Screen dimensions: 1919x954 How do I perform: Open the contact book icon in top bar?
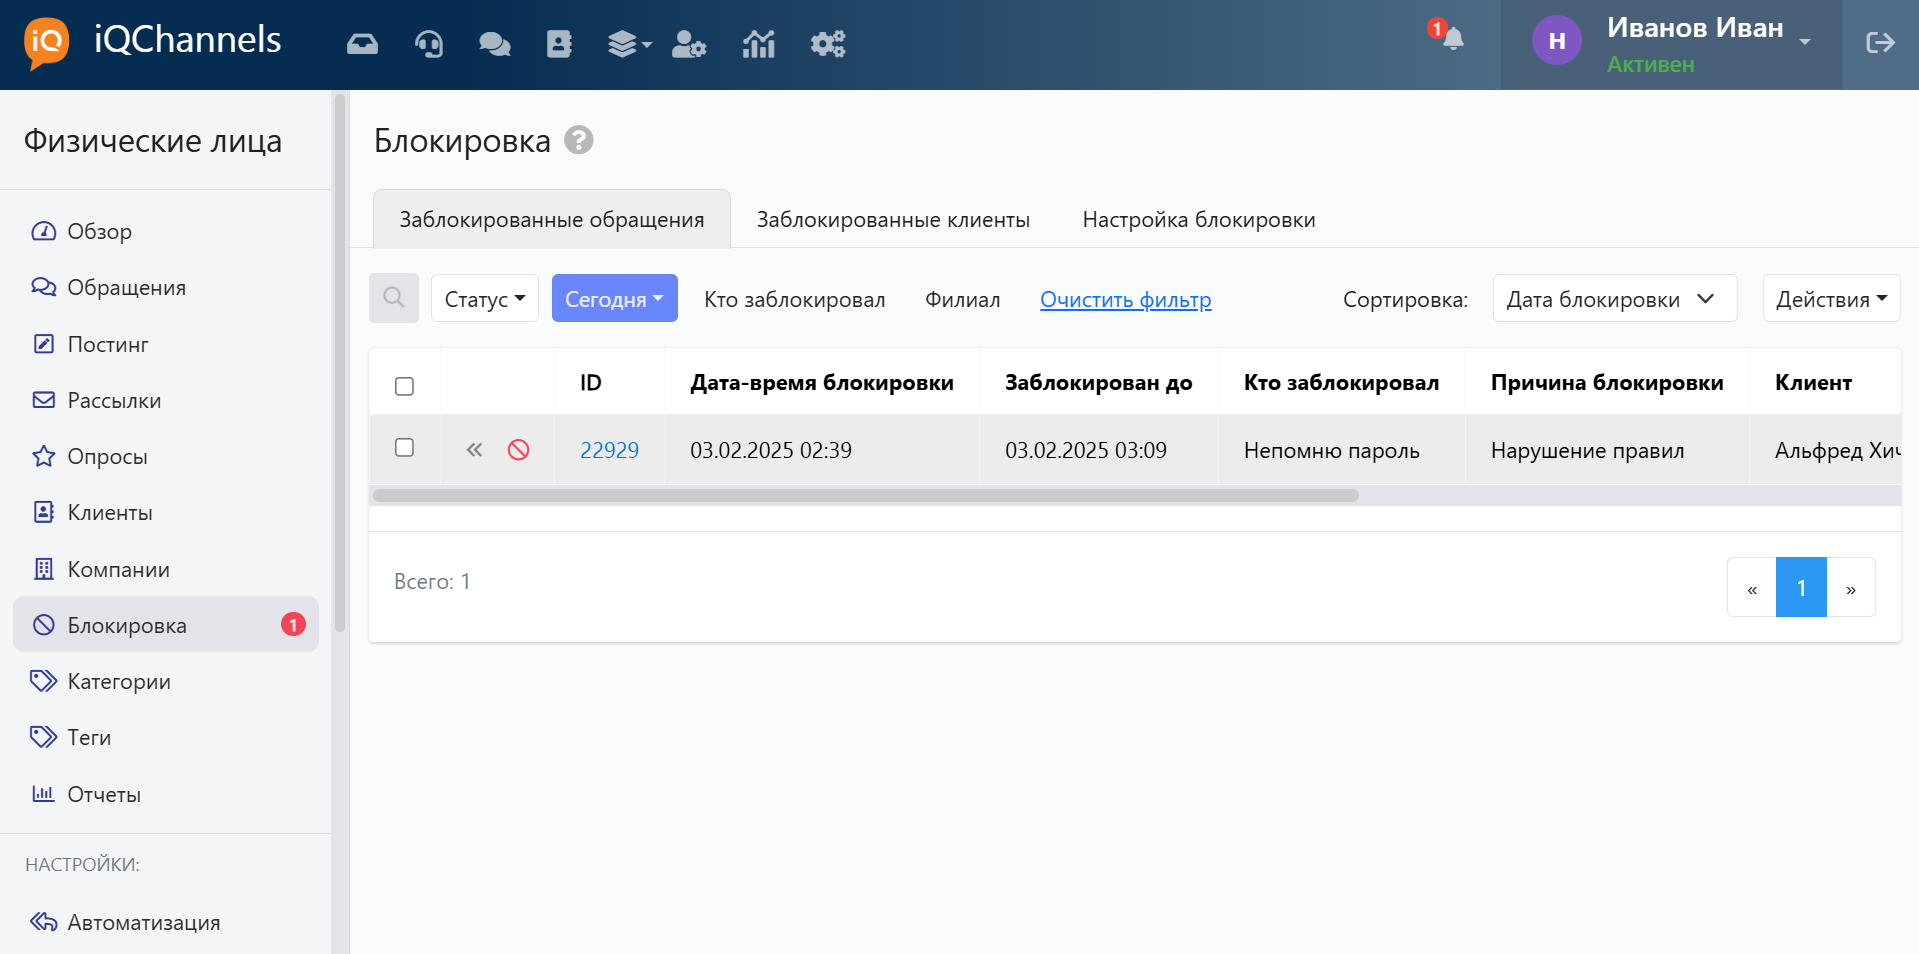559,44
